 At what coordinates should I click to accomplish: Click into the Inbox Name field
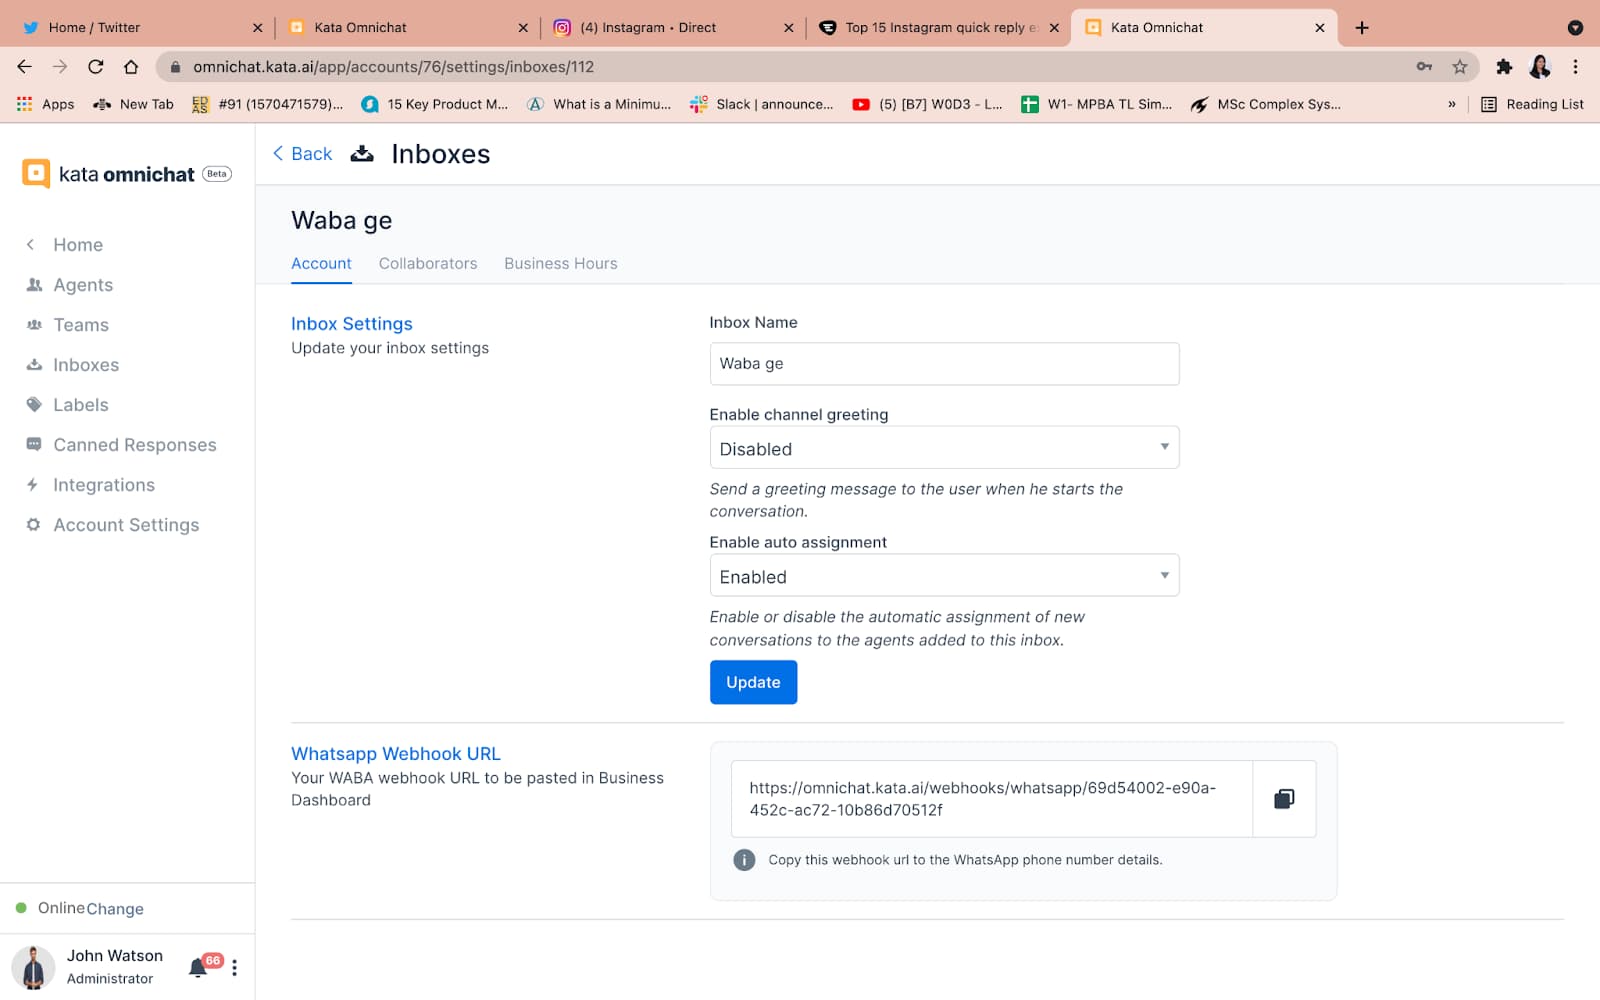coord(943,364)
